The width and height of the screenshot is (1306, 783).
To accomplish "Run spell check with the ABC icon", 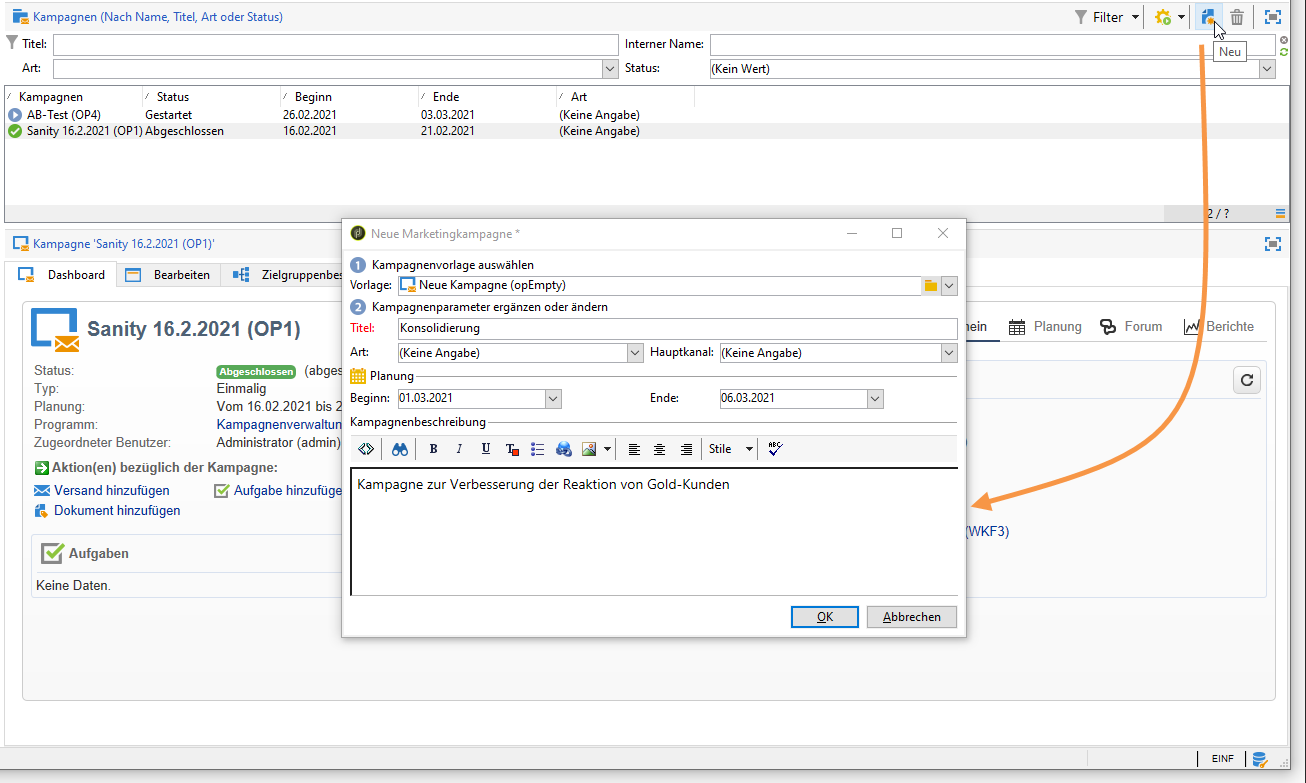I will 775,449.
